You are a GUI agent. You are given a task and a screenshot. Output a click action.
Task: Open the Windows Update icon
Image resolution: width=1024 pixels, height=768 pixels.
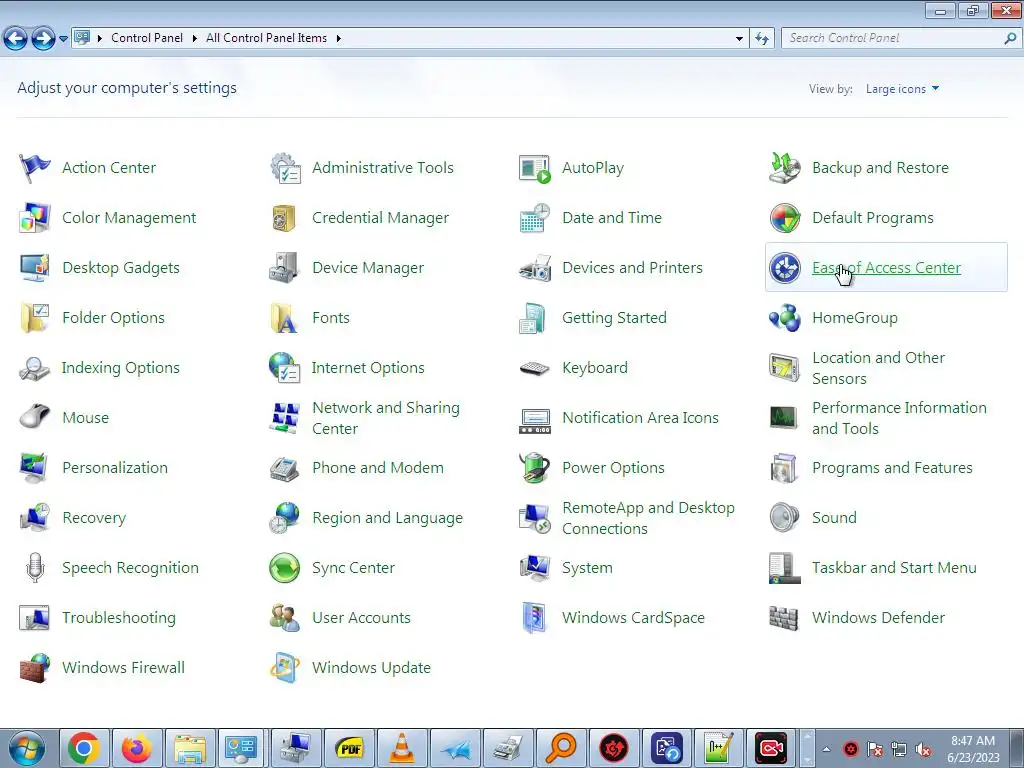pos(285,667)
